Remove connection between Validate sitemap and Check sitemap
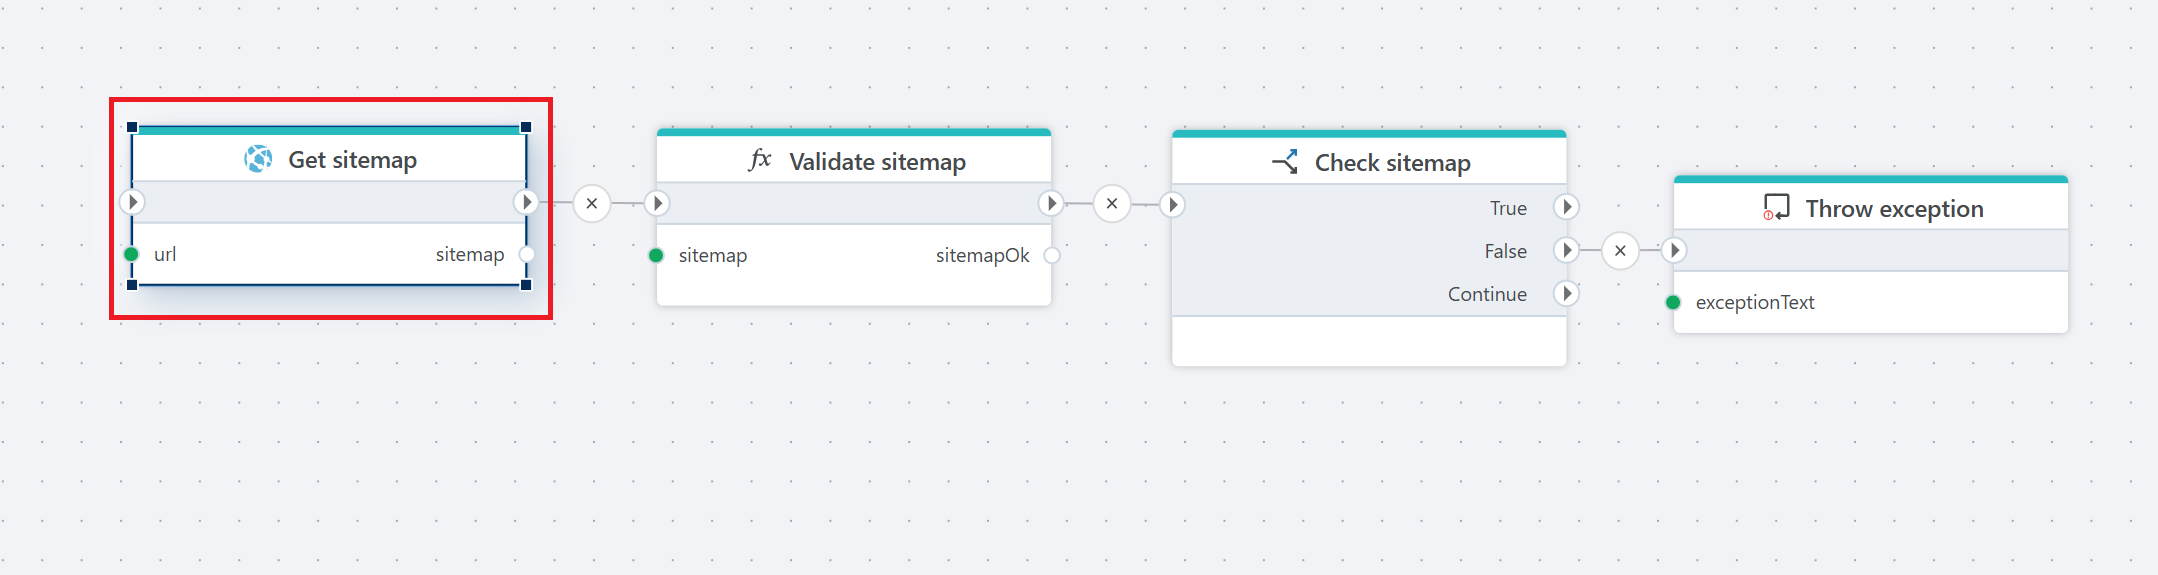The width and height of the screenshot is (2158, 575). 1112,203
